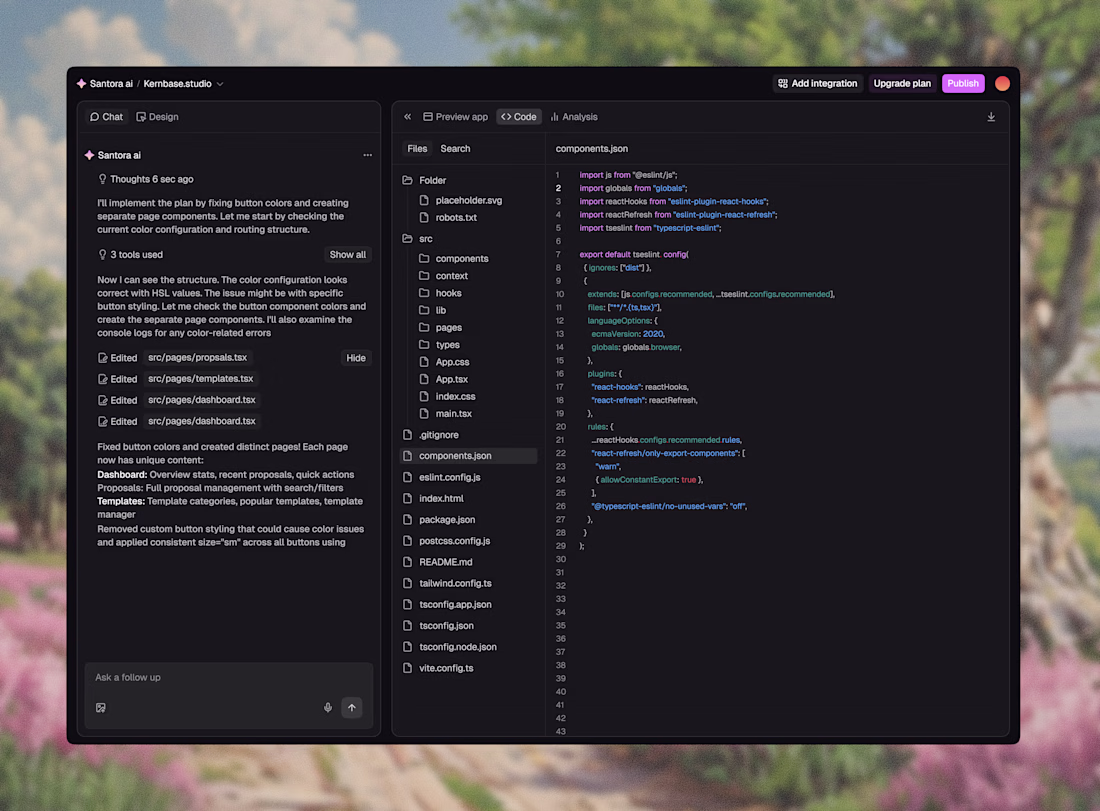The height and width of the screenshot is (811, 1100).
Task: Open main.tsx file
Action: click(x=446, y=414)
